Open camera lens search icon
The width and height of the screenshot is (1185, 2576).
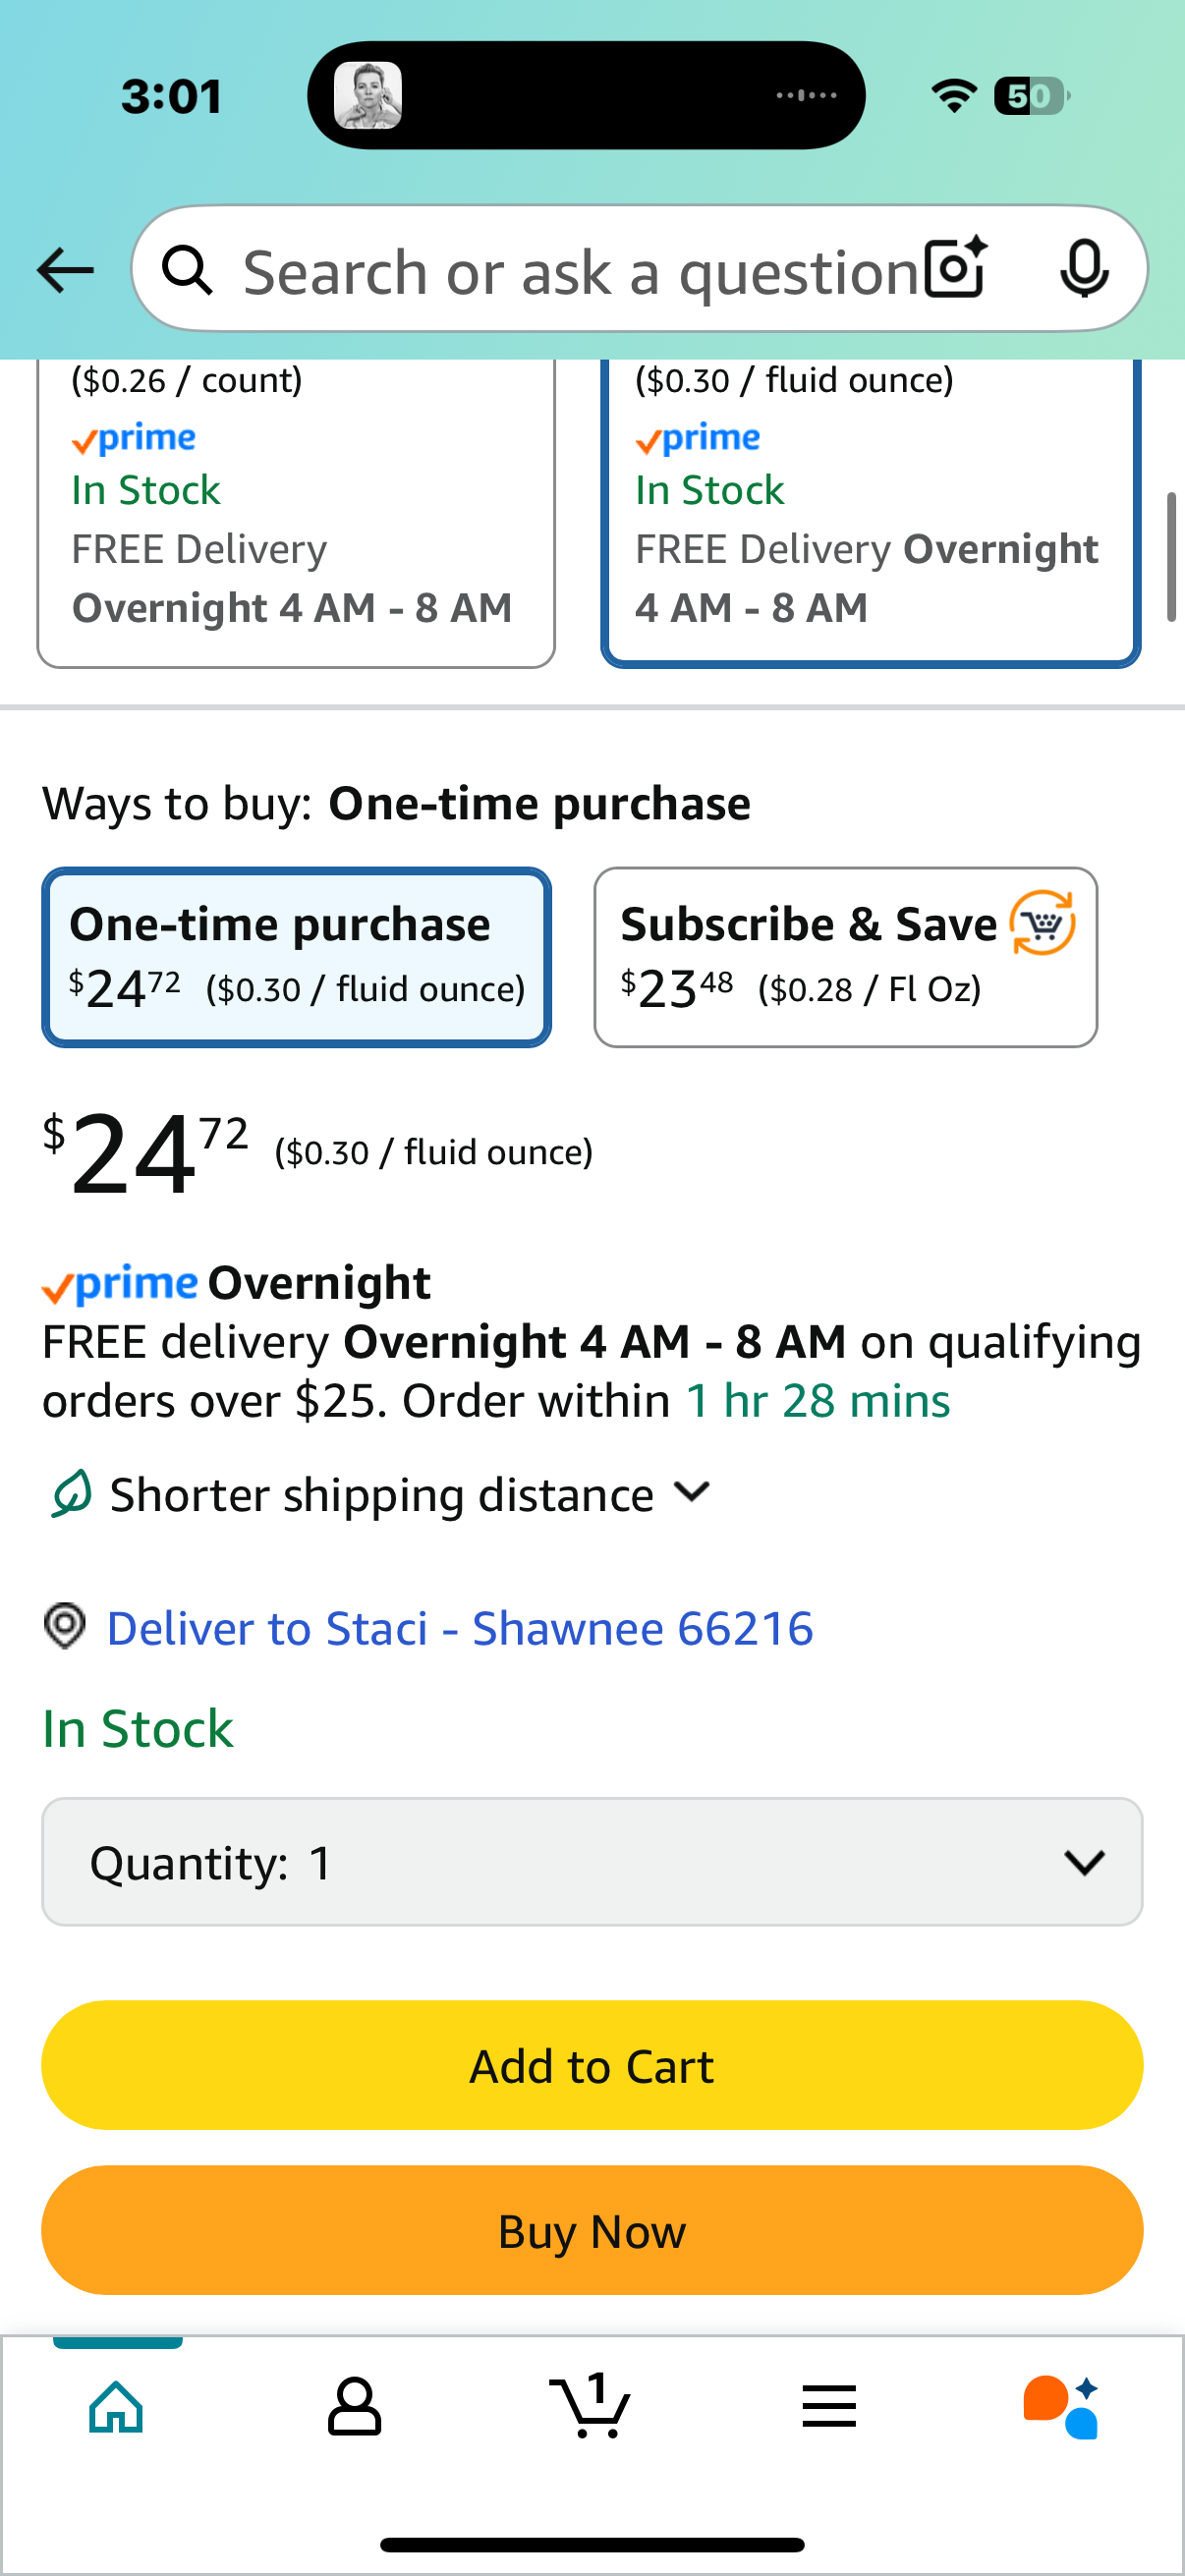[x=956, y=269]
